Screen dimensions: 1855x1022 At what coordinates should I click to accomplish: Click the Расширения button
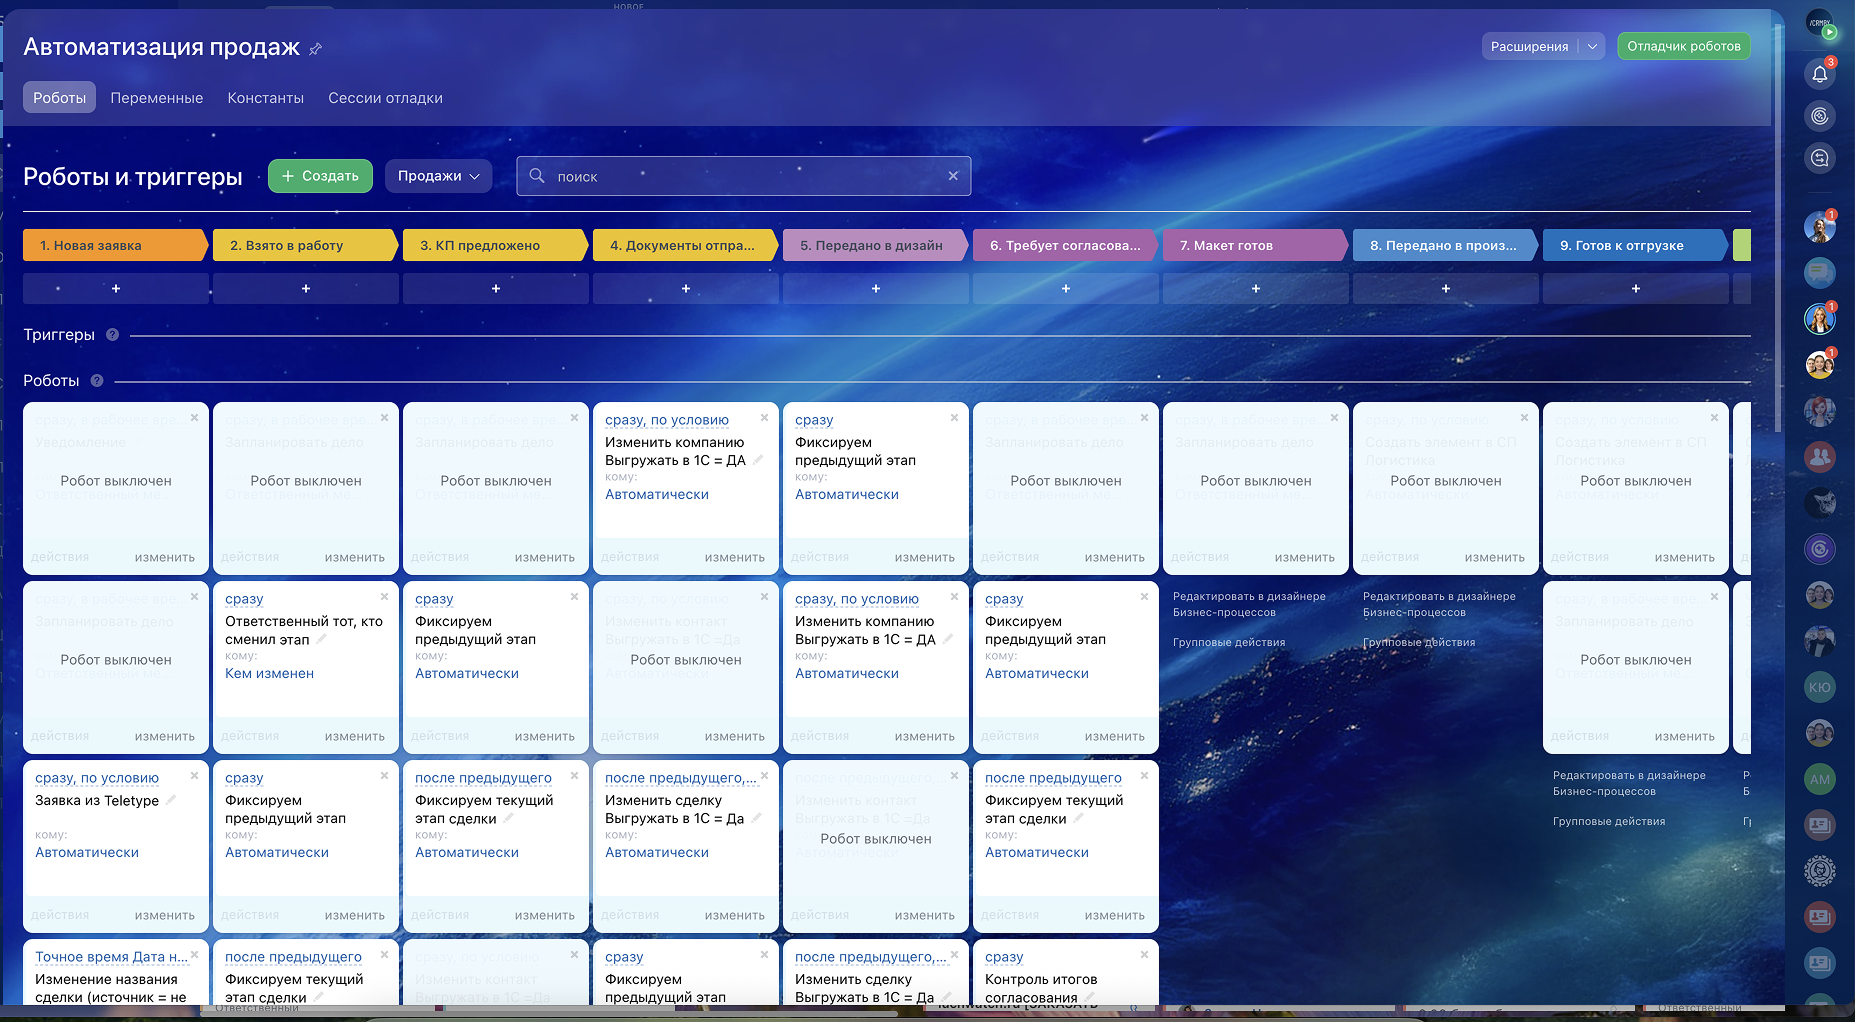1529,46
